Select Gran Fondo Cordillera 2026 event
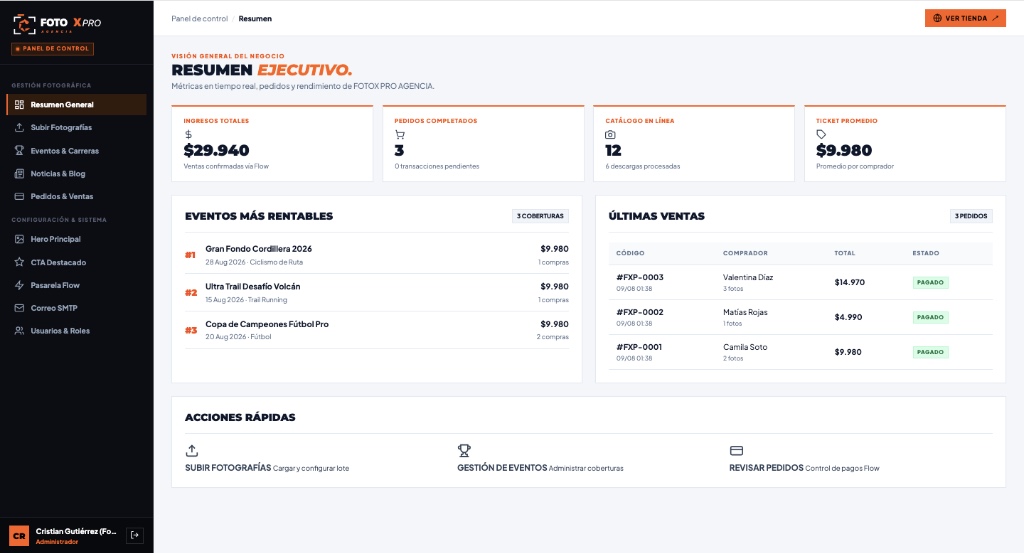Viewport: 1024px width, 553px height. (259, 249)
